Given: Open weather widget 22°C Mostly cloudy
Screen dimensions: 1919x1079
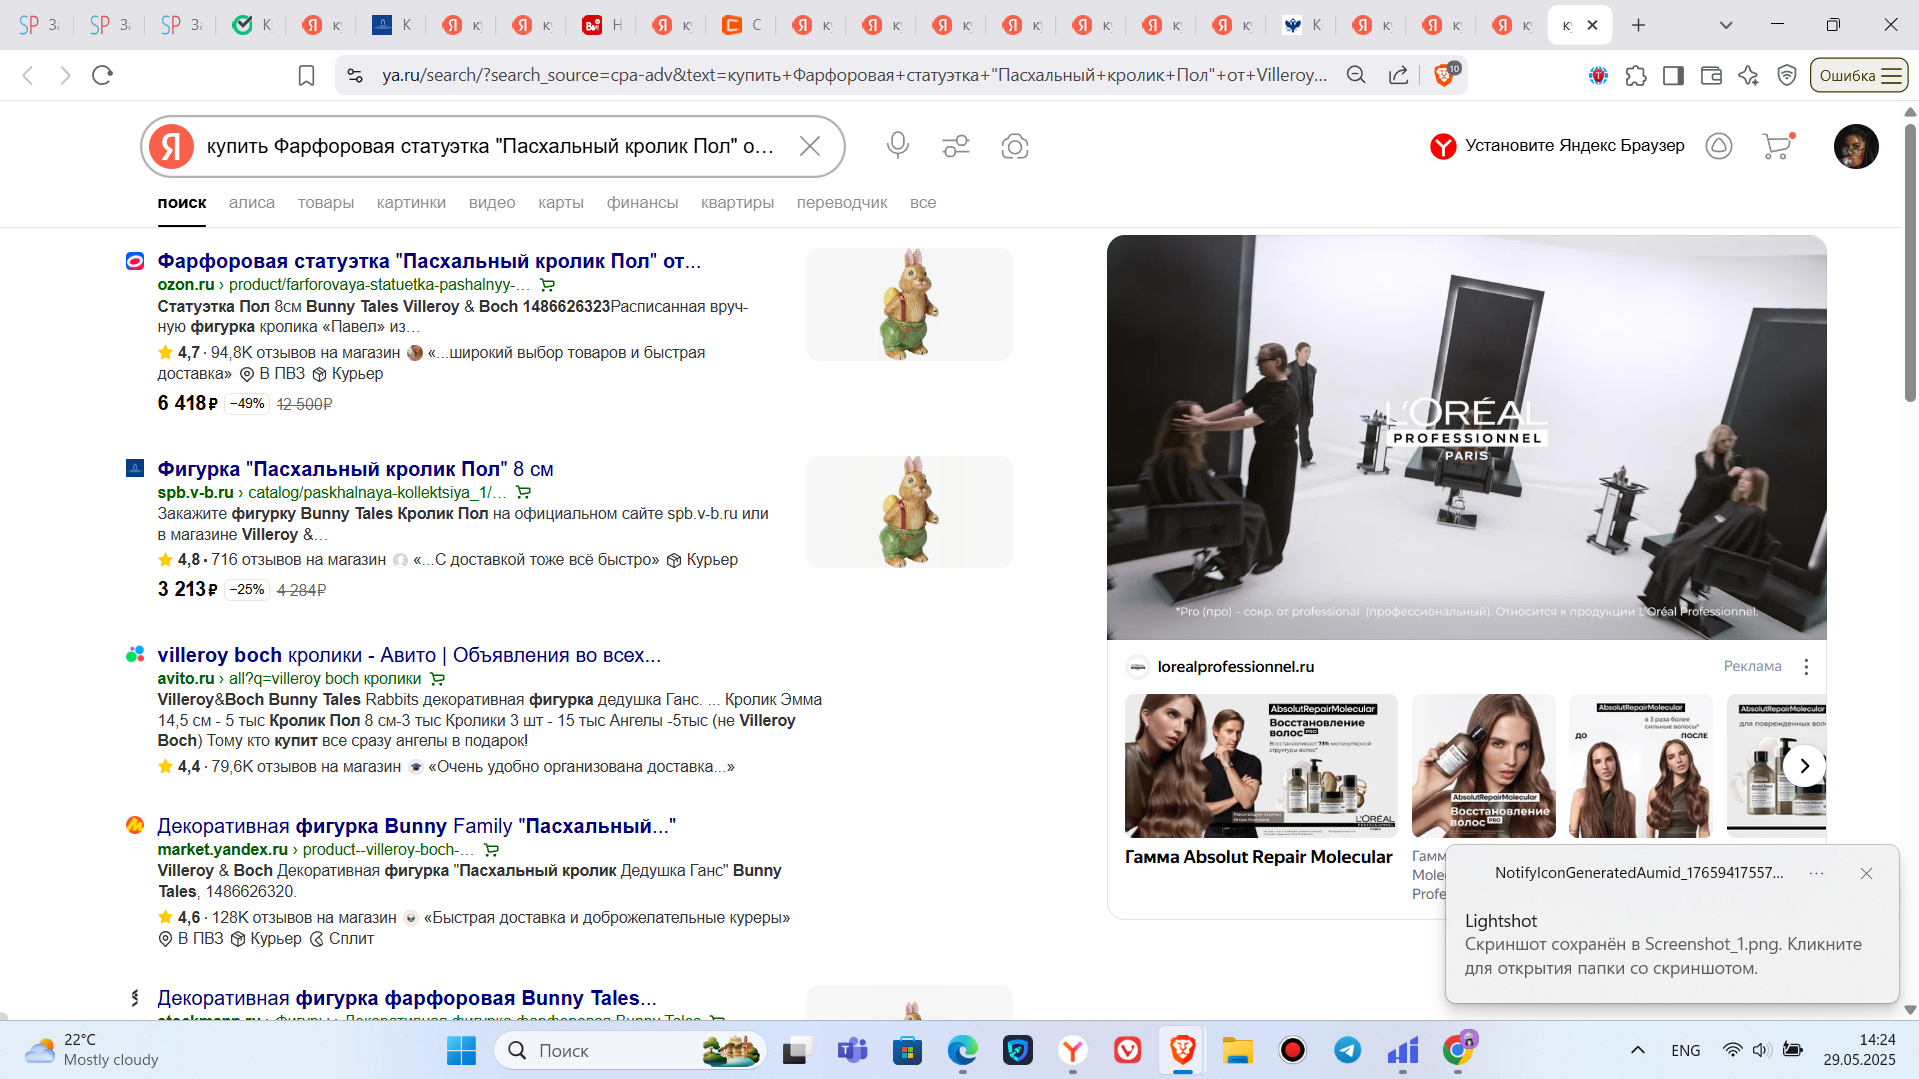Looking at the screenshot, I should pyautogui.click(x=93, y=1050).
